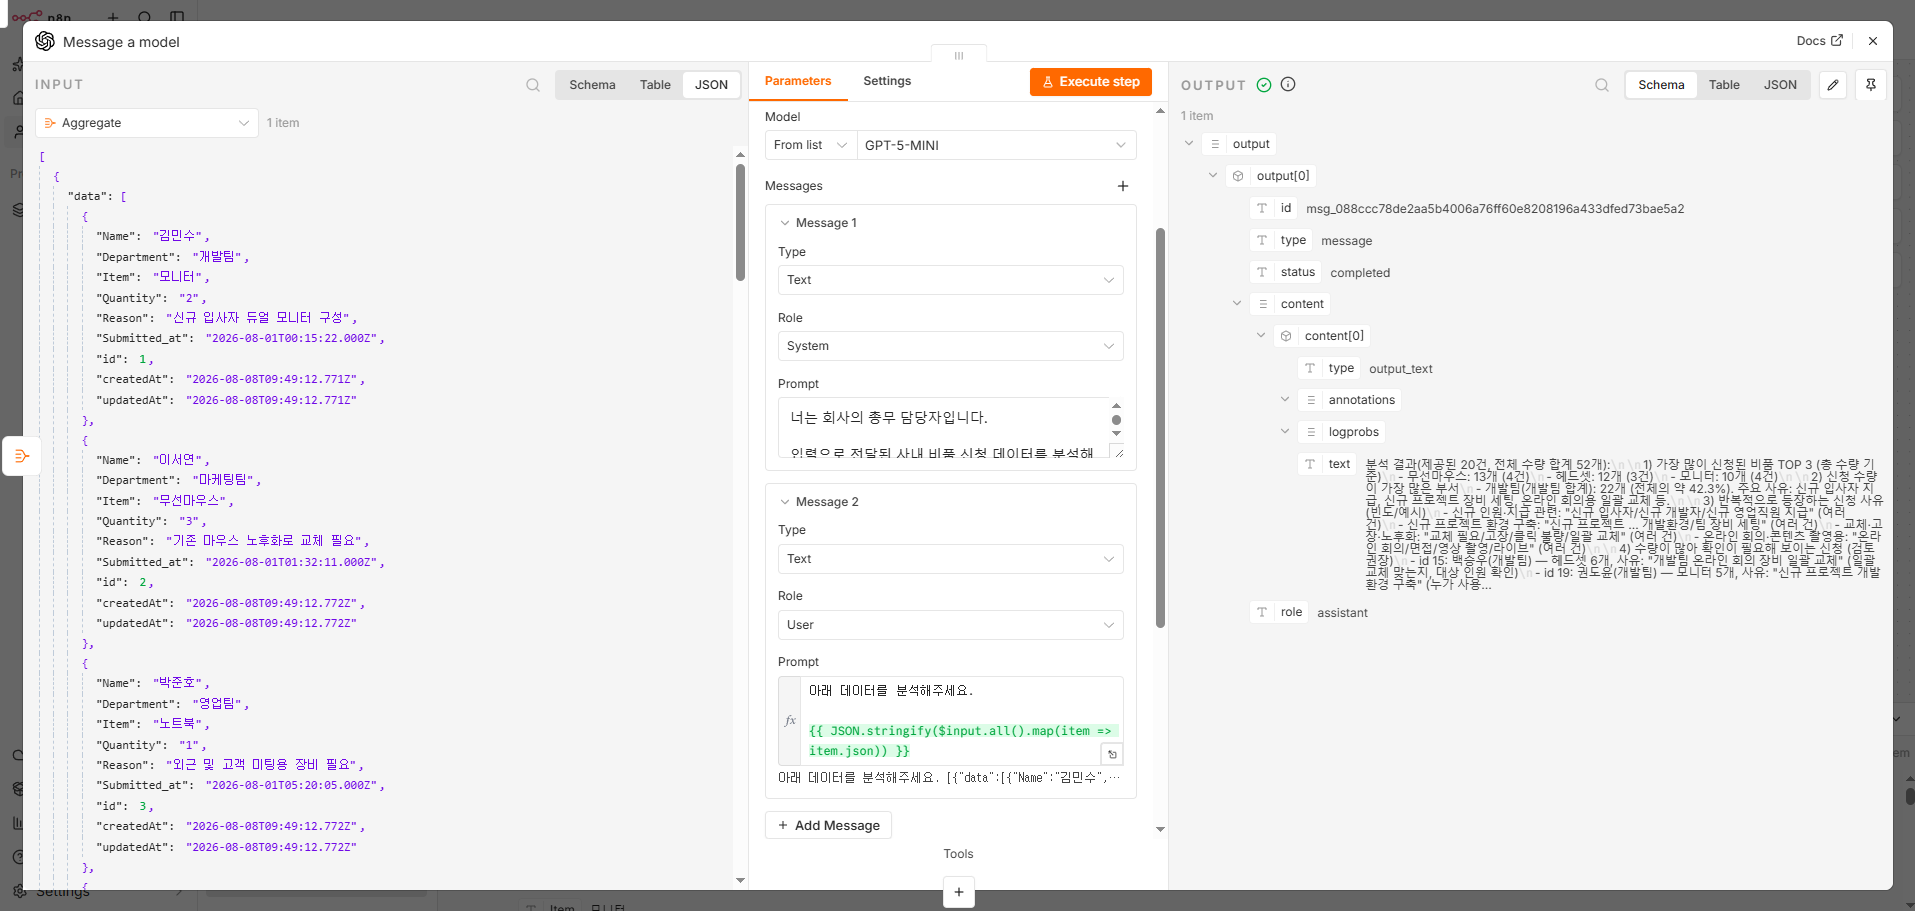
Task: Expand the annotations node
Action: (x=1285, y=400)
